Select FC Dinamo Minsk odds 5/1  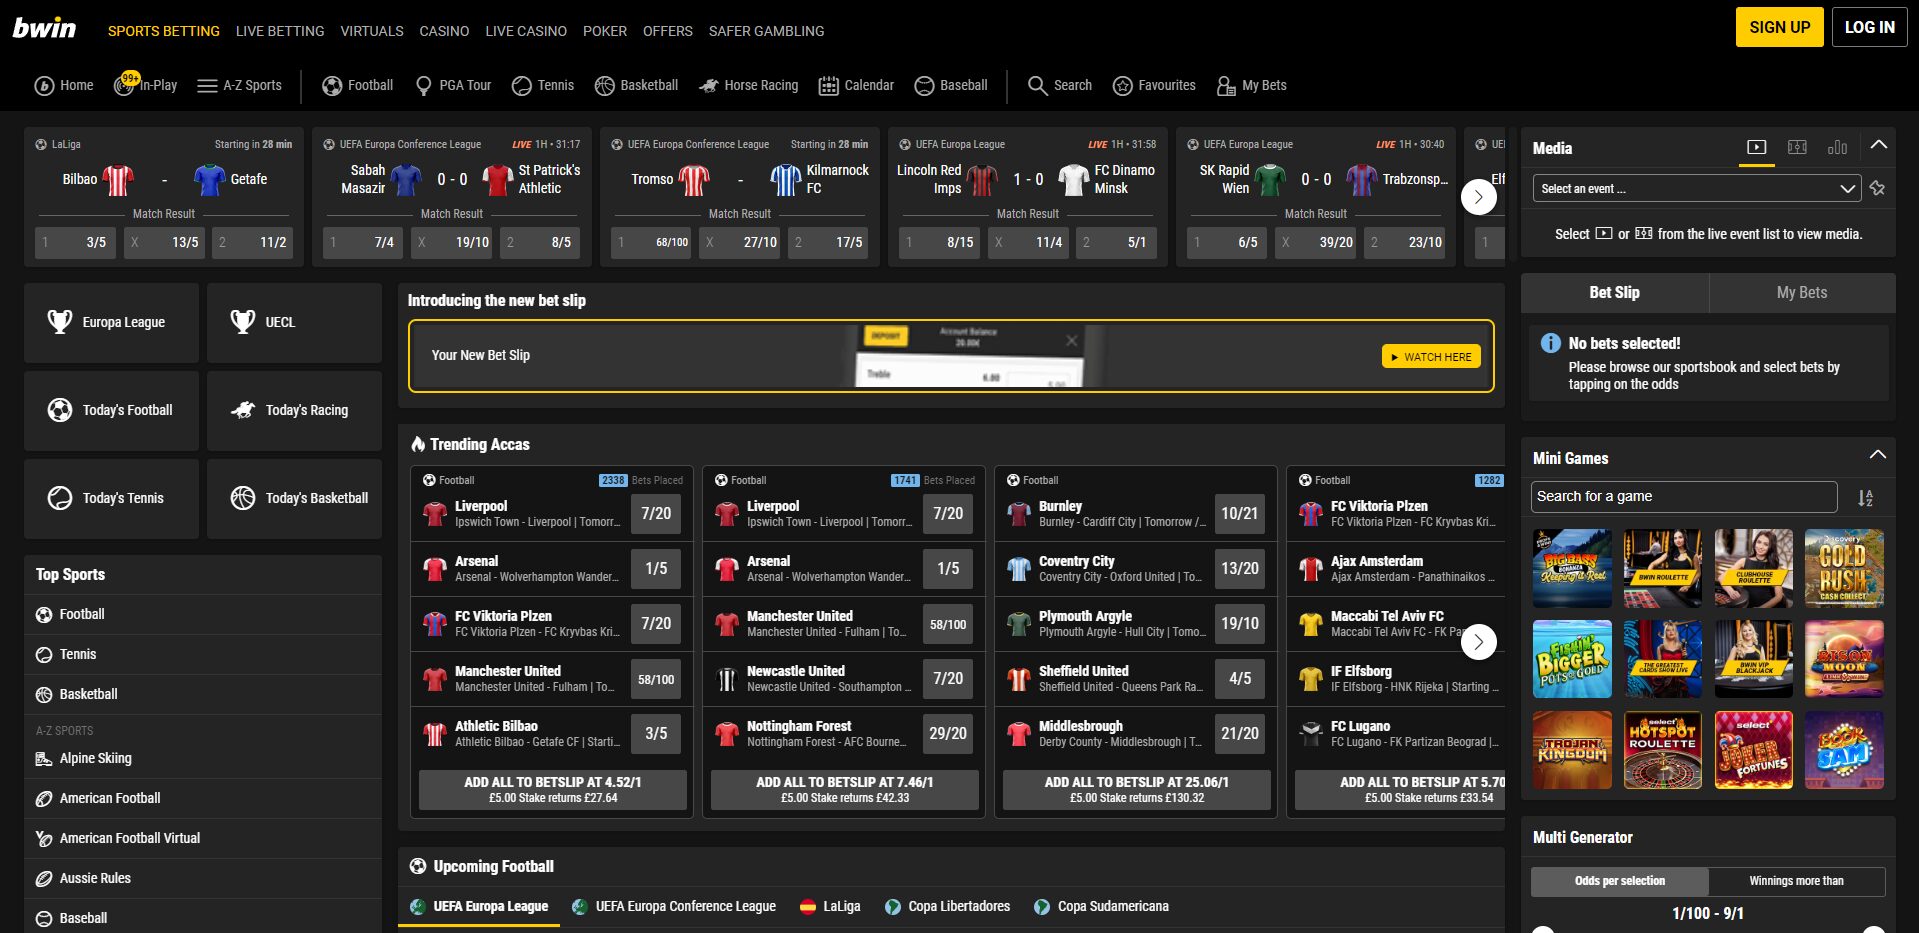(x=1117, y=242)
